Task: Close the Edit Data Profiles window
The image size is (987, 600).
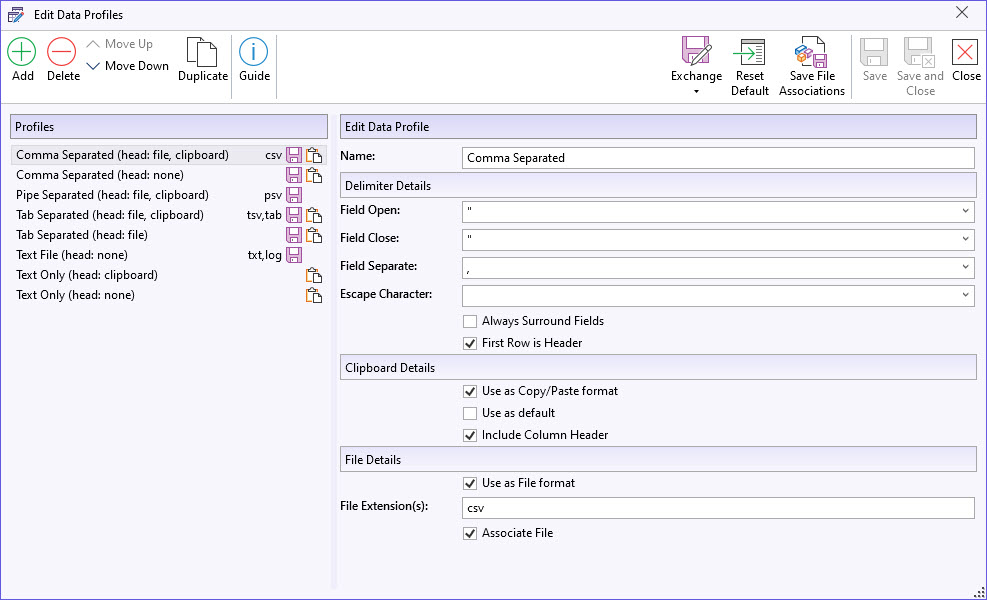Action: pos(961,13)
